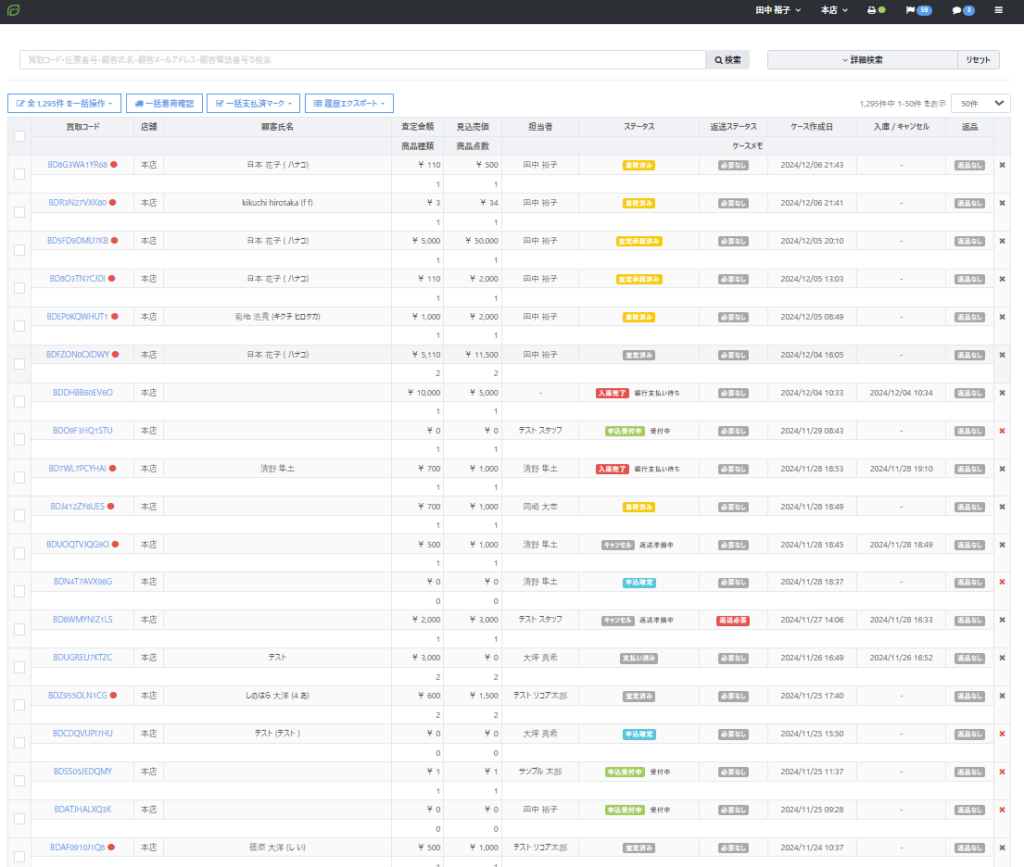Screen dimensions: 1024x867
Task: Check the checkbox for row BDR3N27VXK80
Action: coord(19,212)
